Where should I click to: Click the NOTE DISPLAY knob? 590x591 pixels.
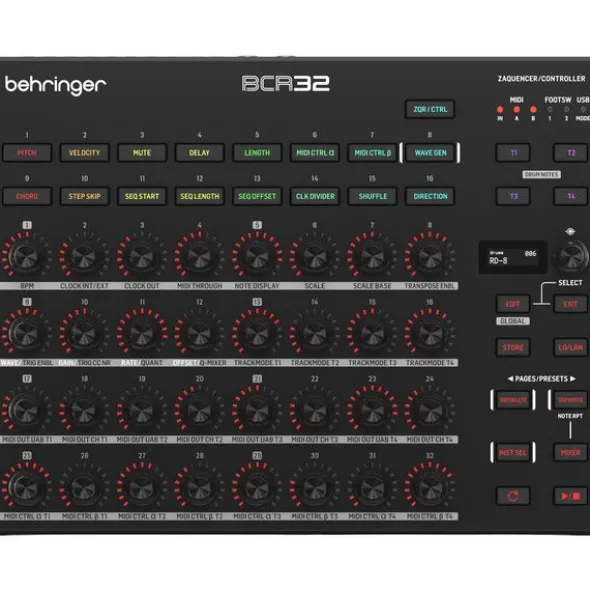coord(257,257)
